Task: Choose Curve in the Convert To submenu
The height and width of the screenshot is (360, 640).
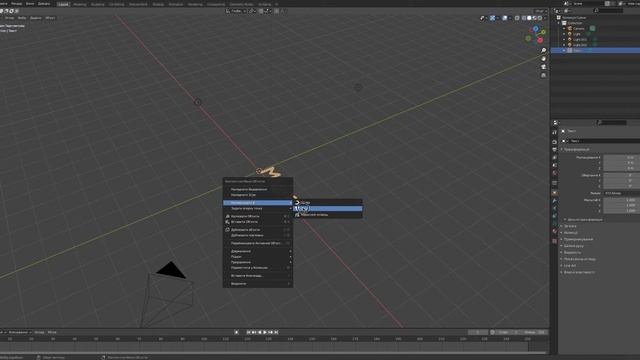Action: (328, 202)
